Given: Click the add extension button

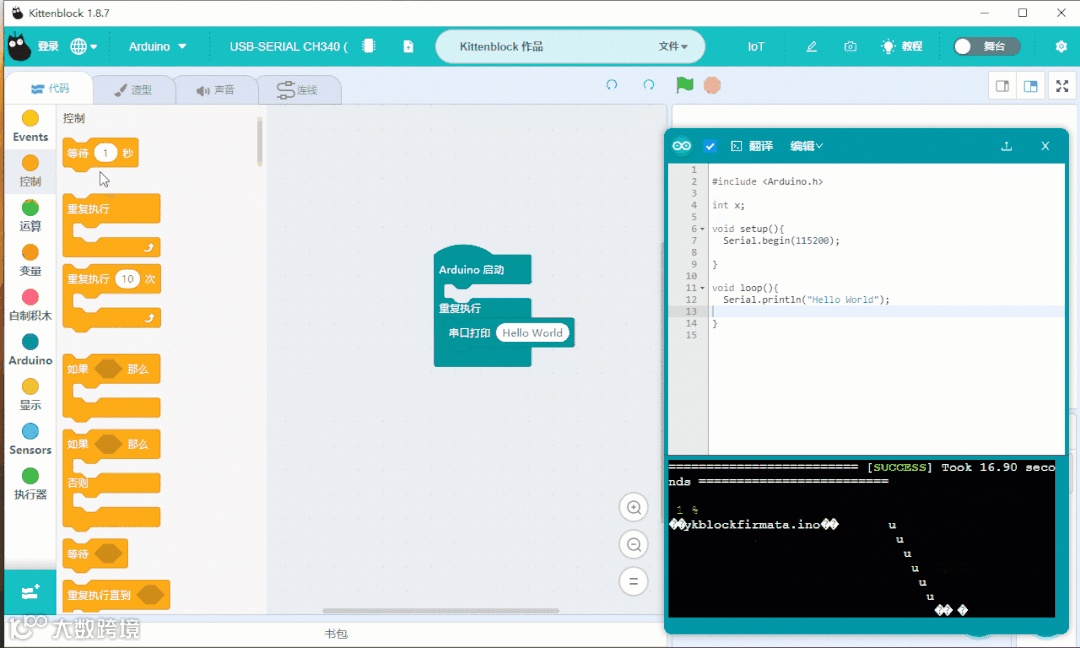Looking at the screenshot, I should coord(30,592).
